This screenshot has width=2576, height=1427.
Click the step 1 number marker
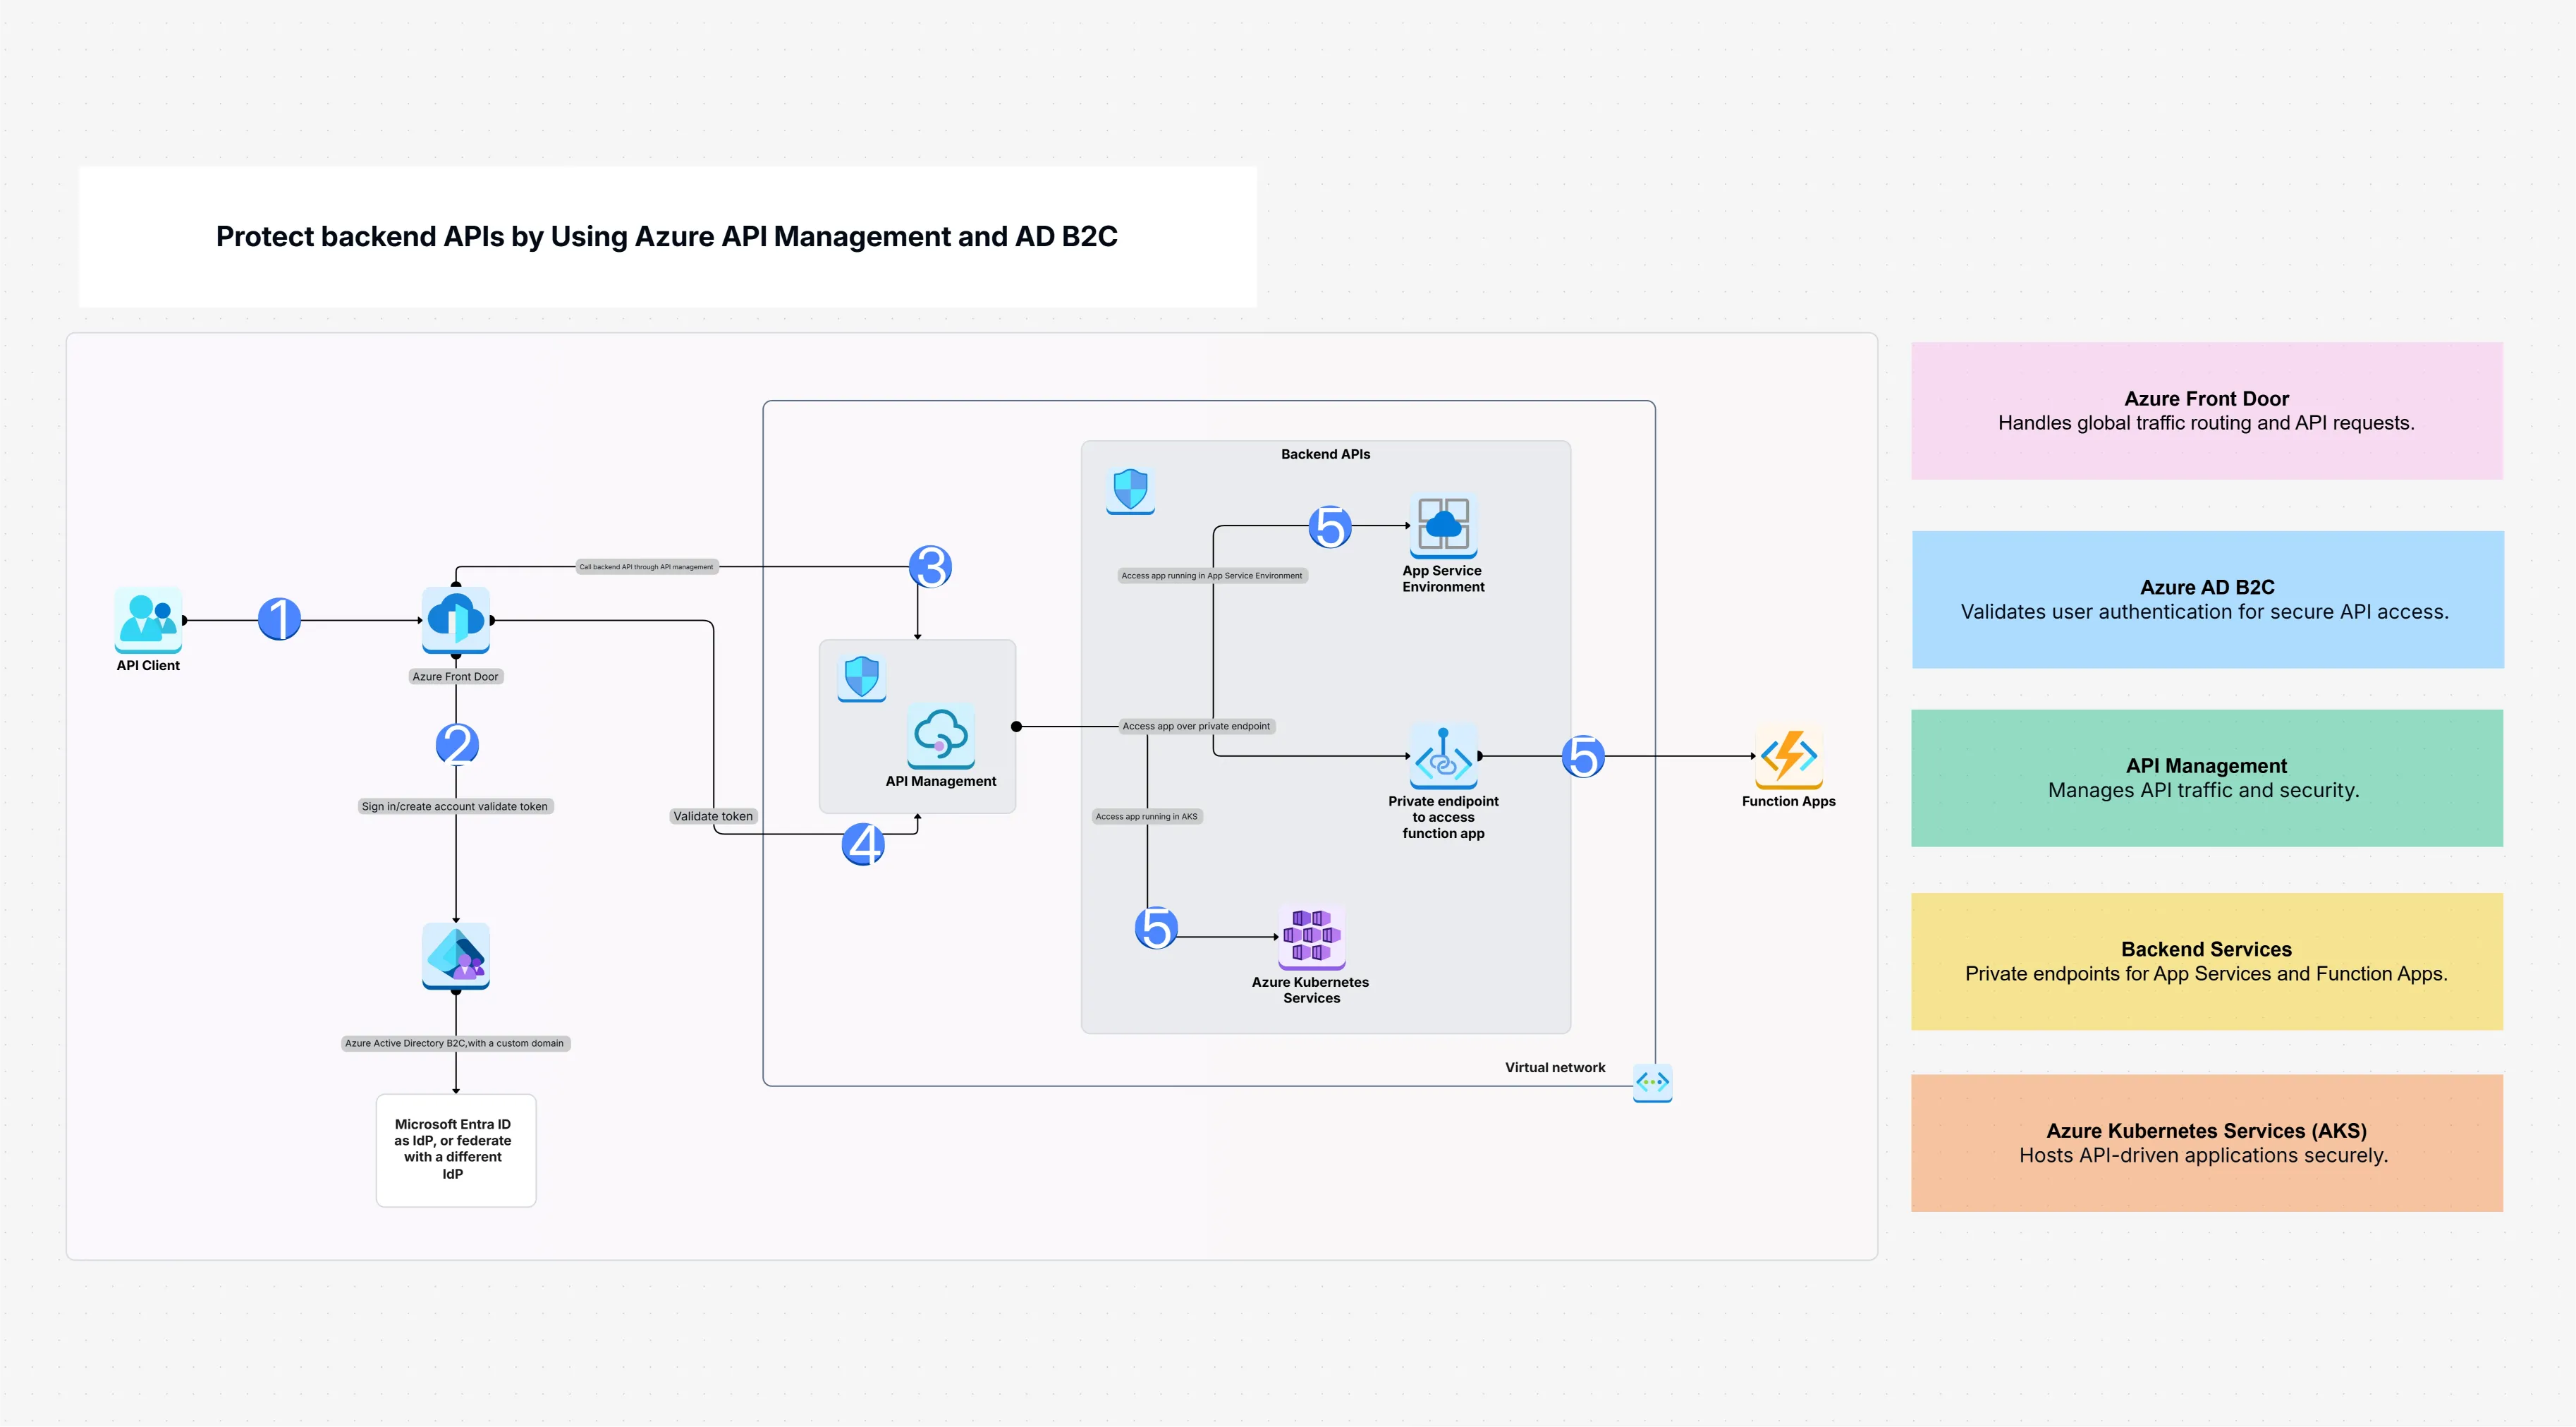point(279,619)
